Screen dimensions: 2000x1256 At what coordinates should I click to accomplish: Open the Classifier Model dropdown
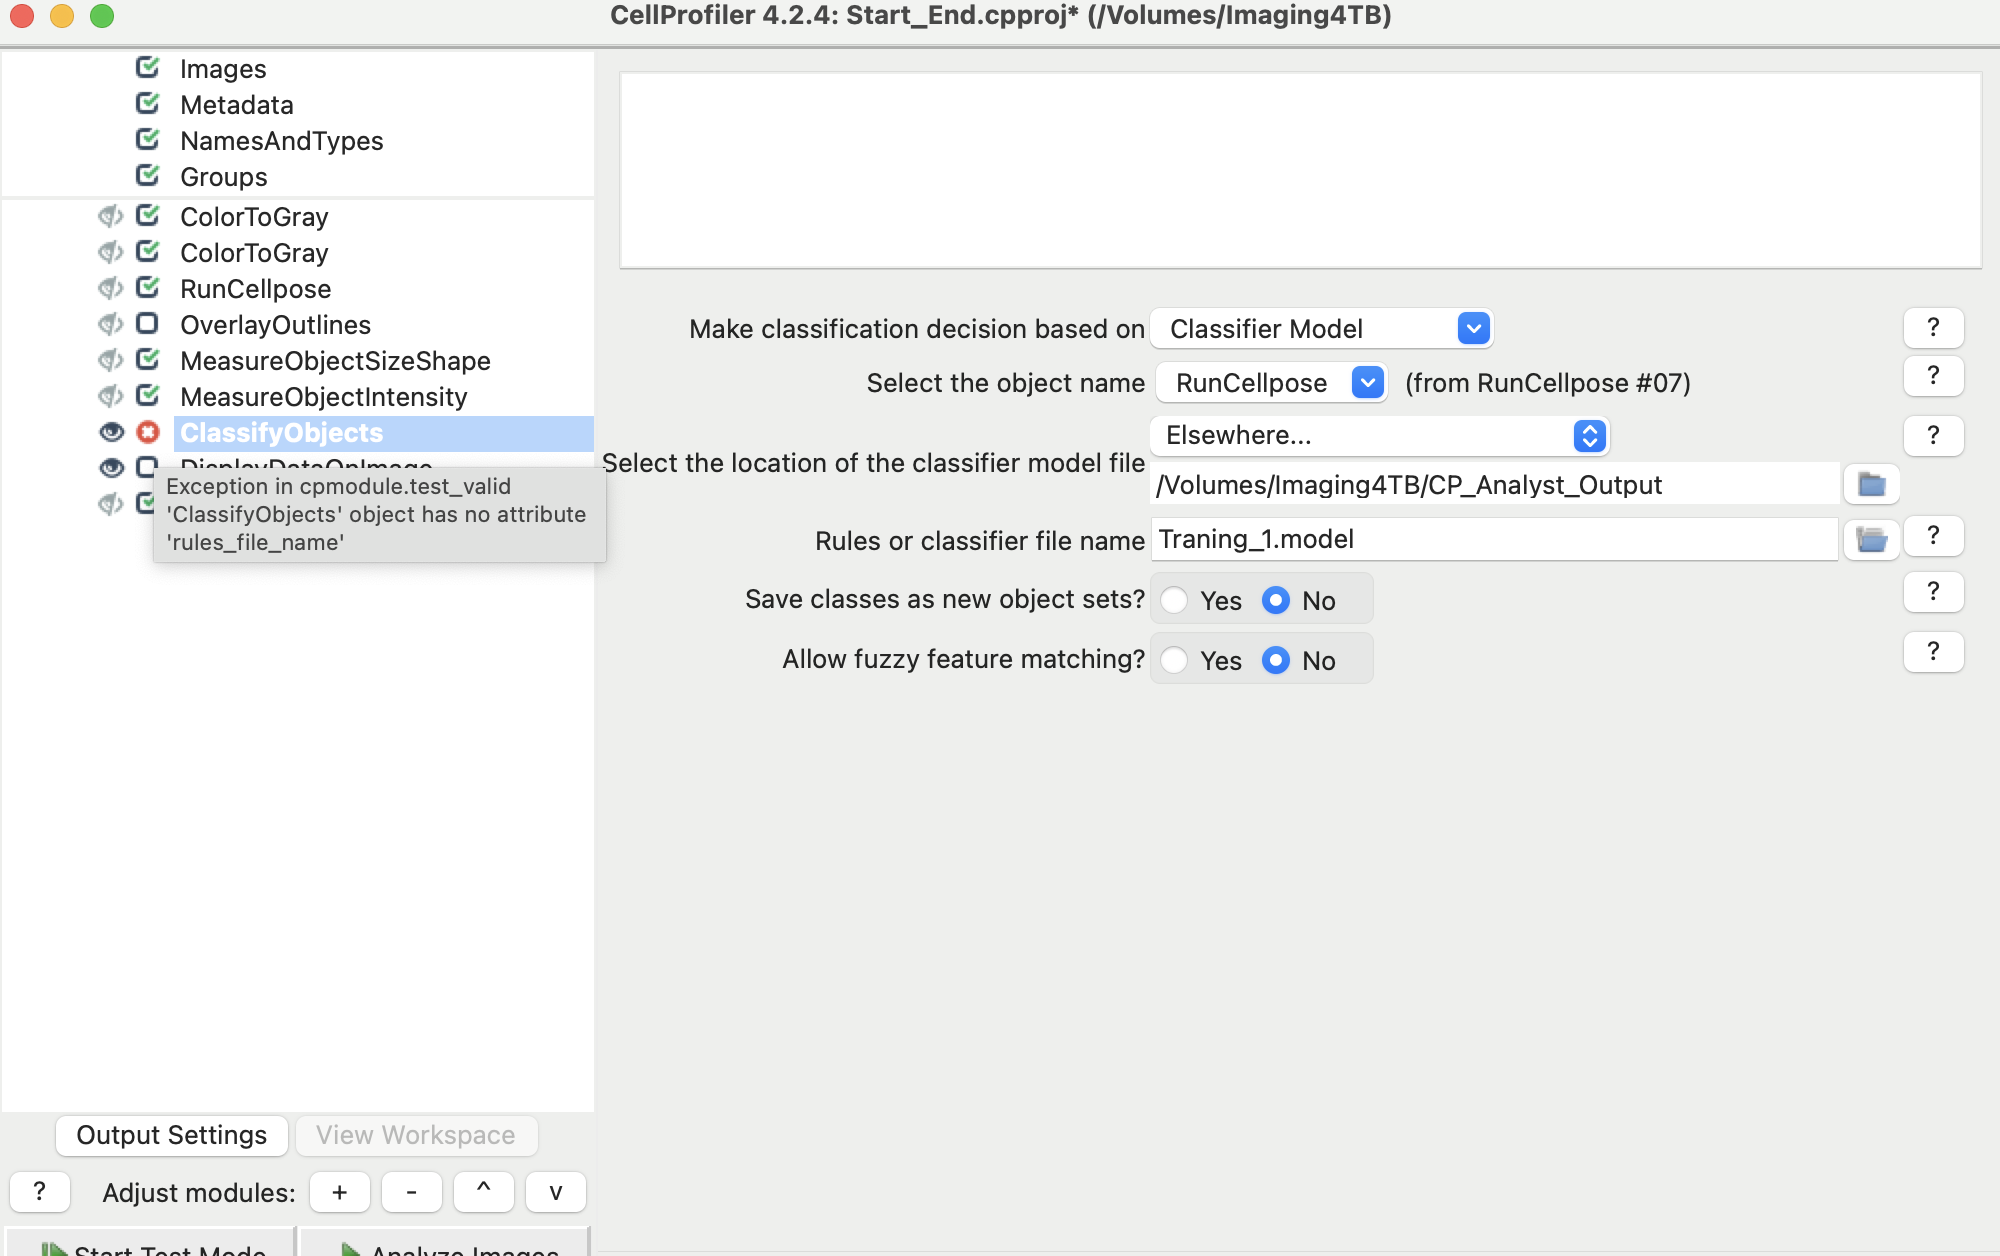1473,328
